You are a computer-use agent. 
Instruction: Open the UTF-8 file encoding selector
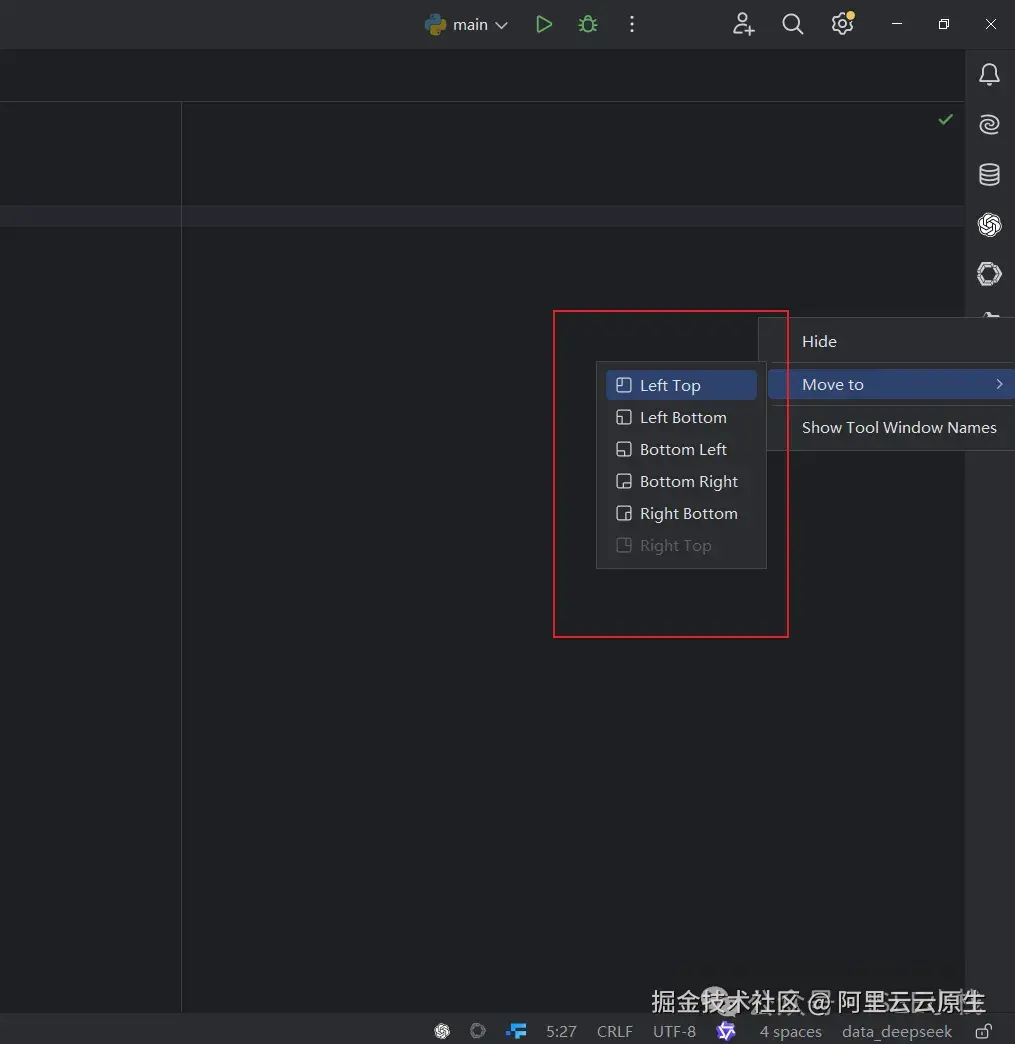click(674, 1031)
